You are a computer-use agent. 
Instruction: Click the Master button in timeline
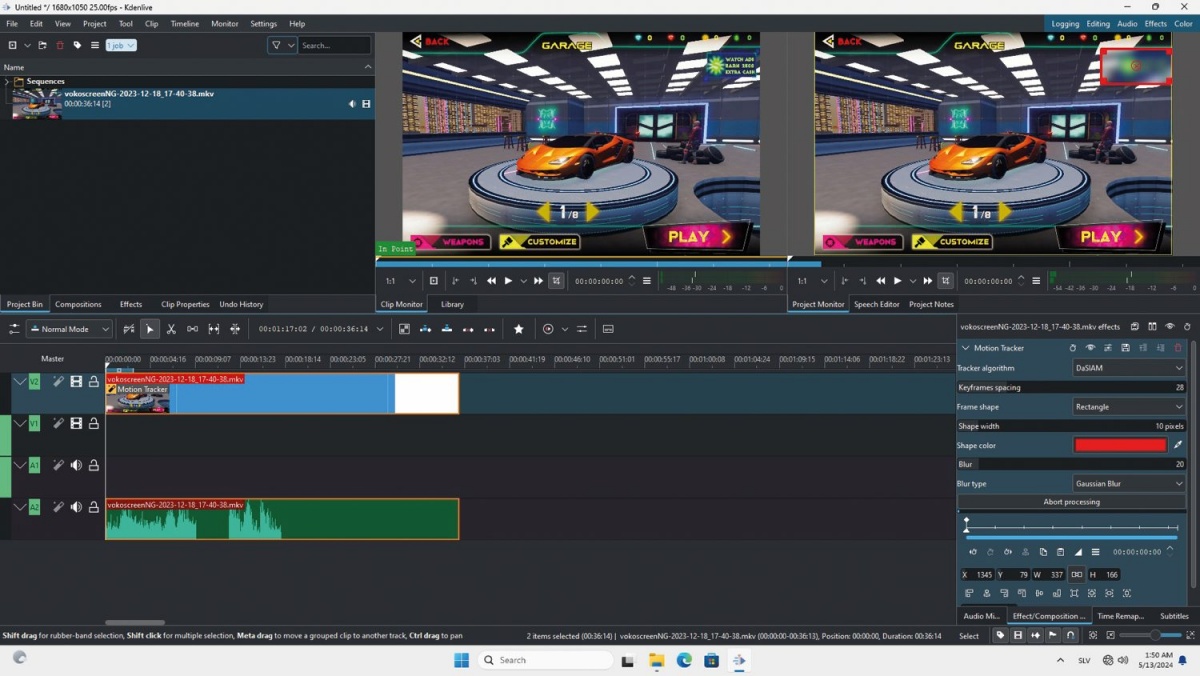52,358
